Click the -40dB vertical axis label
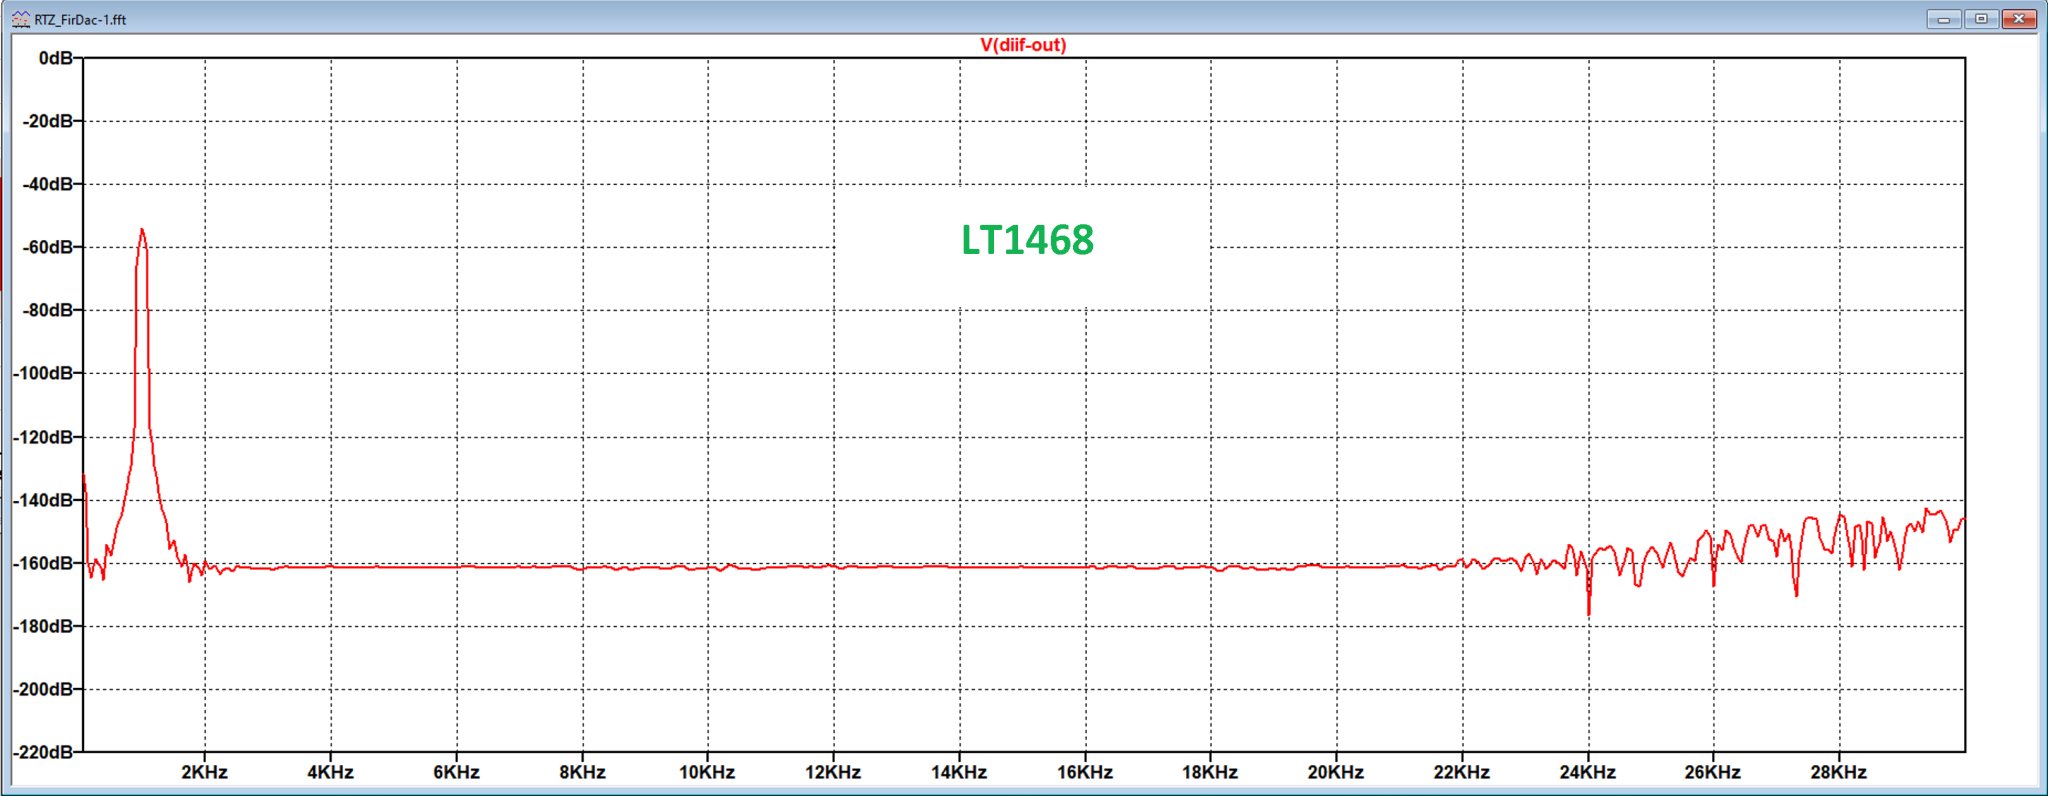 tap(48, 185)
